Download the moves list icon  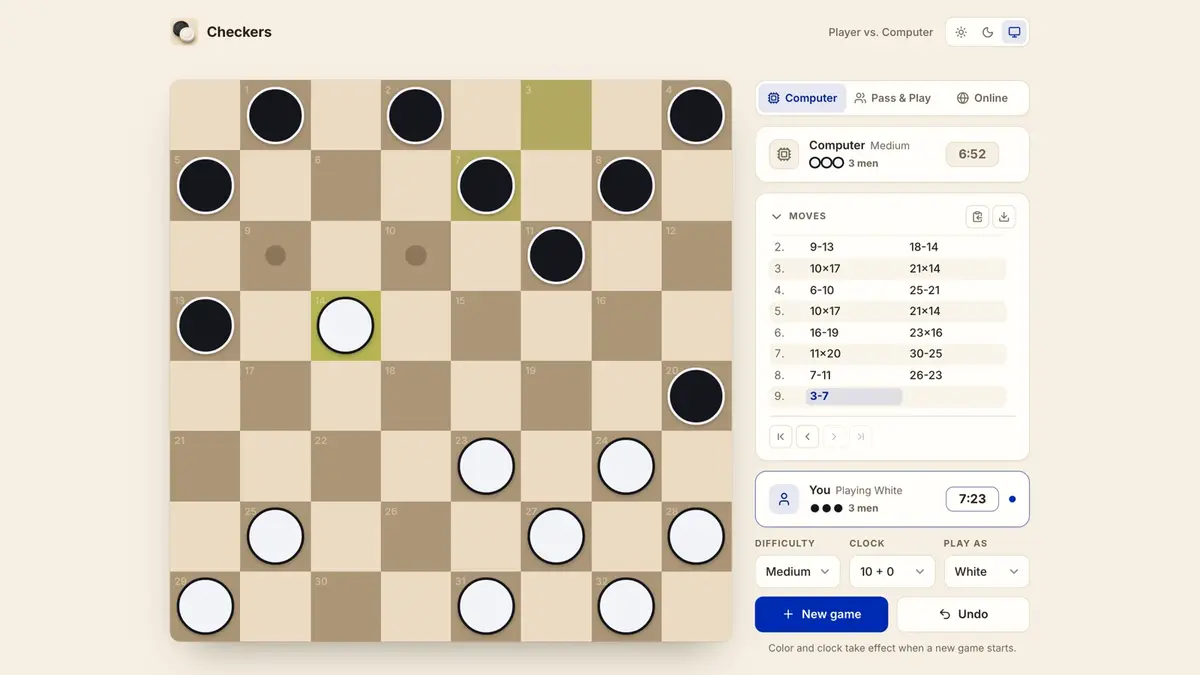pos(1005,216)
